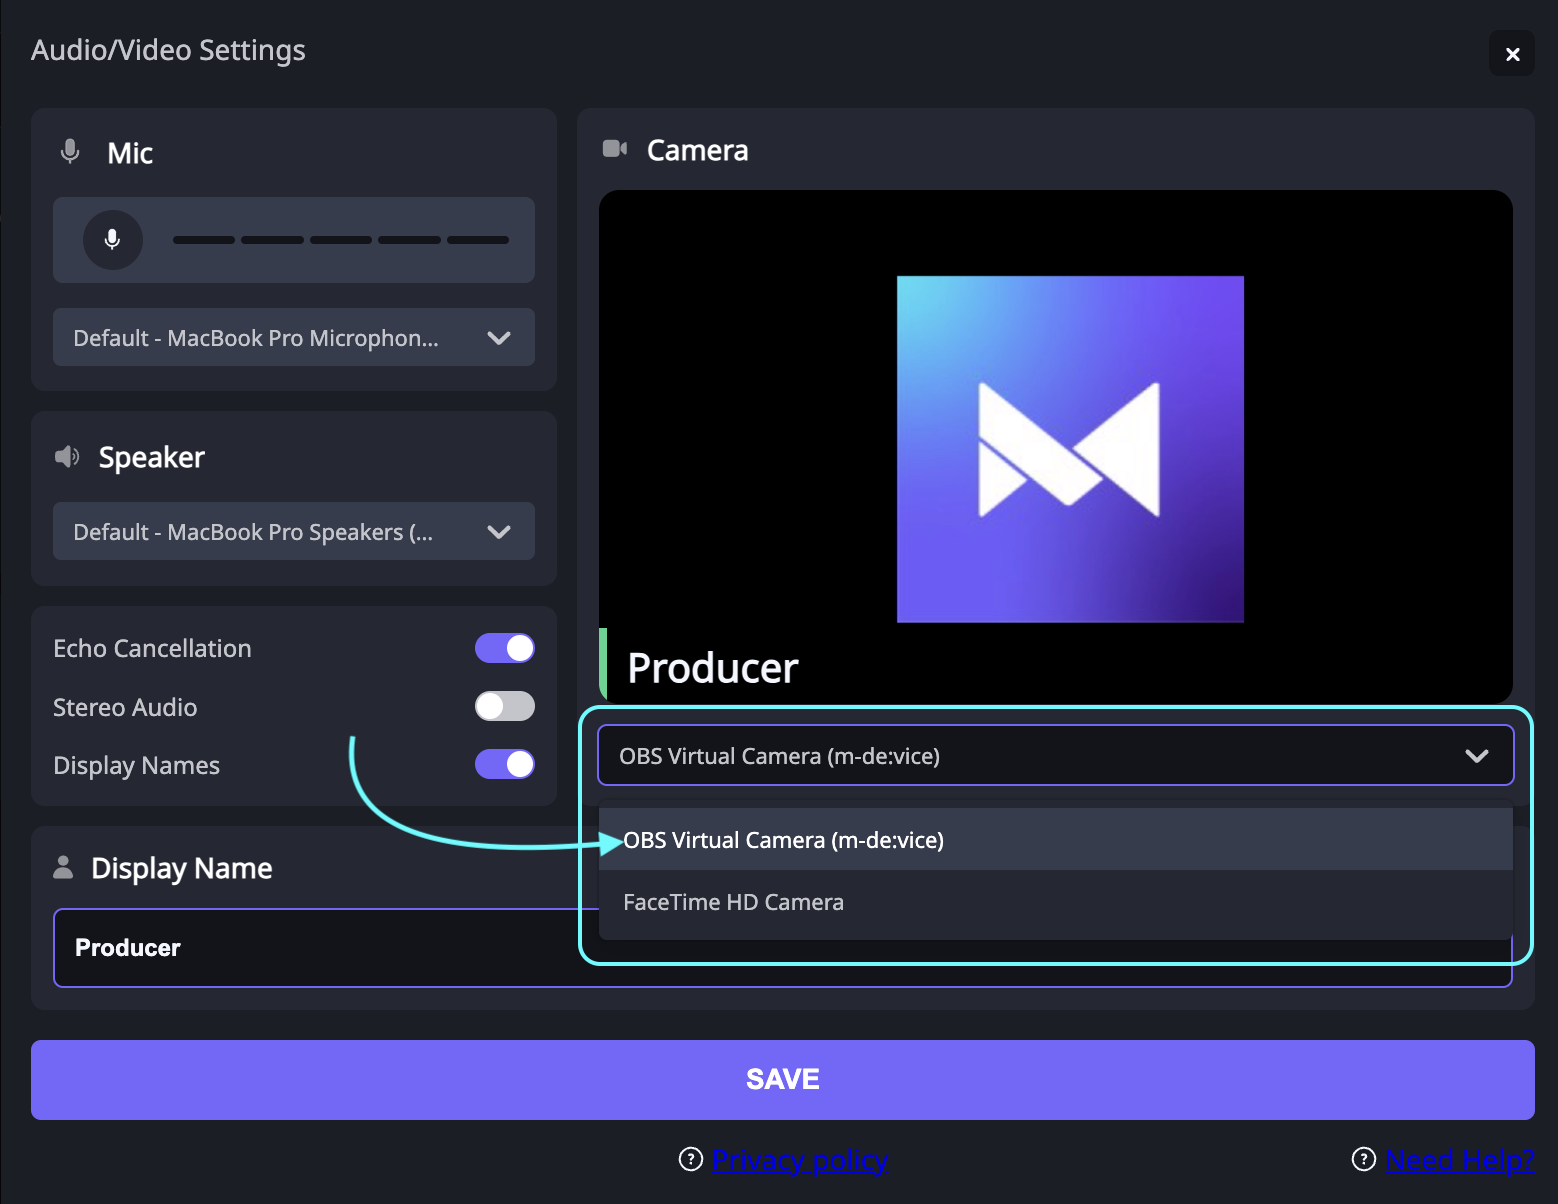Click the Mic section header icon
This screenshot has width=1558, height=1204.
click(x=70, y=152)
